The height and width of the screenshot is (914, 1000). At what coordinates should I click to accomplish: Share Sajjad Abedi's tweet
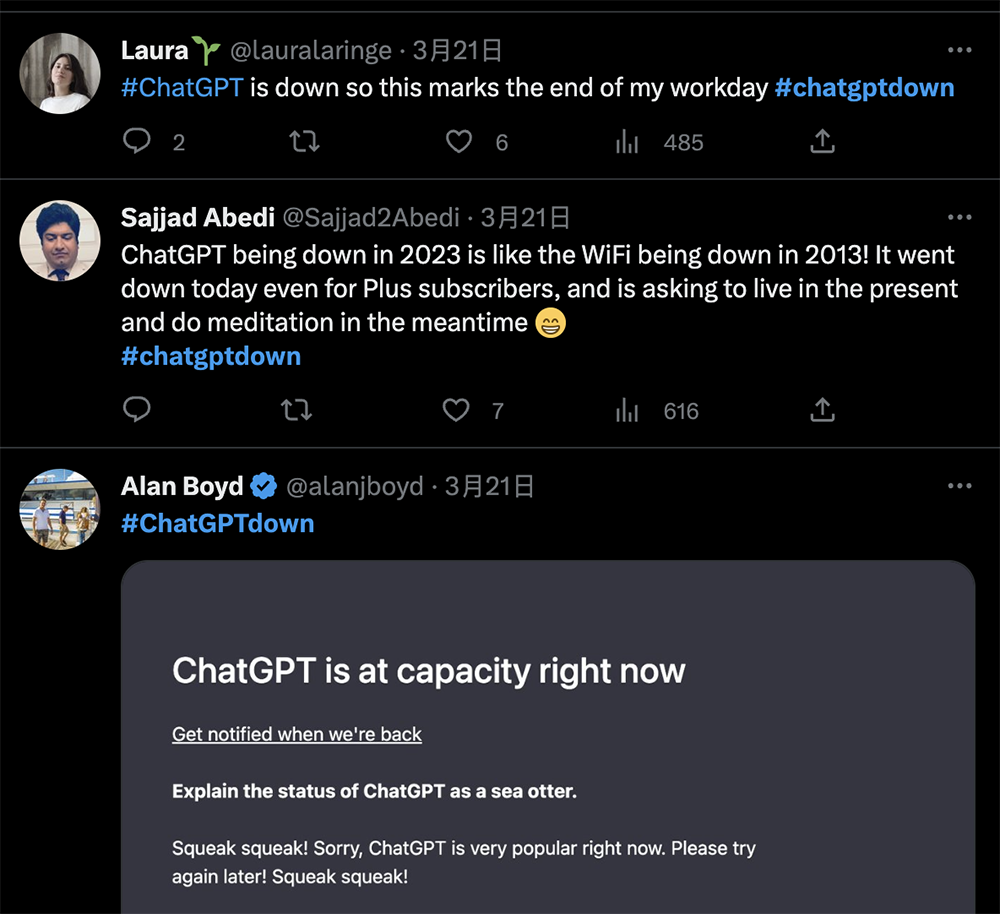point(822,410)
